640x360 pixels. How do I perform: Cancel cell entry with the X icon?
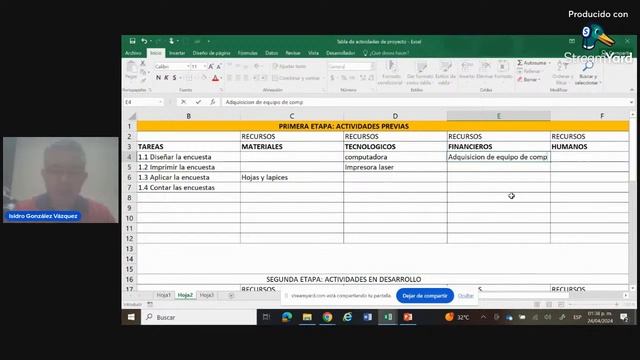coord(184,102)
